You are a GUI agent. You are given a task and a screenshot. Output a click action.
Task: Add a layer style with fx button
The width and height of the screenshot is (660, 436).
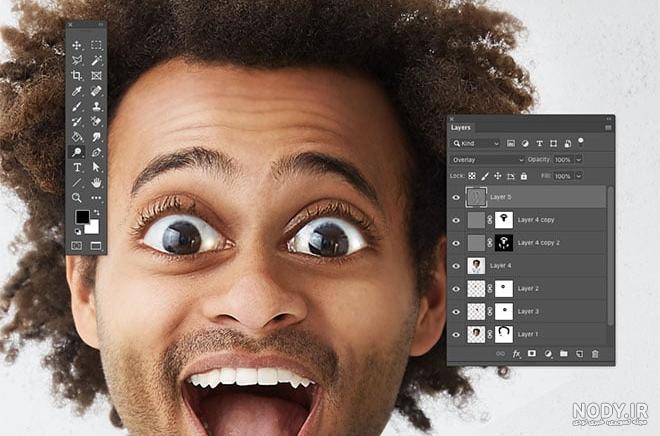516,354
